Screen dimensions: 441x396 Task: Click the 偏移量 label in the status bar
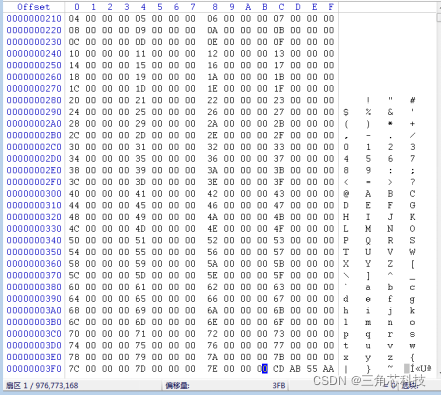177,386
